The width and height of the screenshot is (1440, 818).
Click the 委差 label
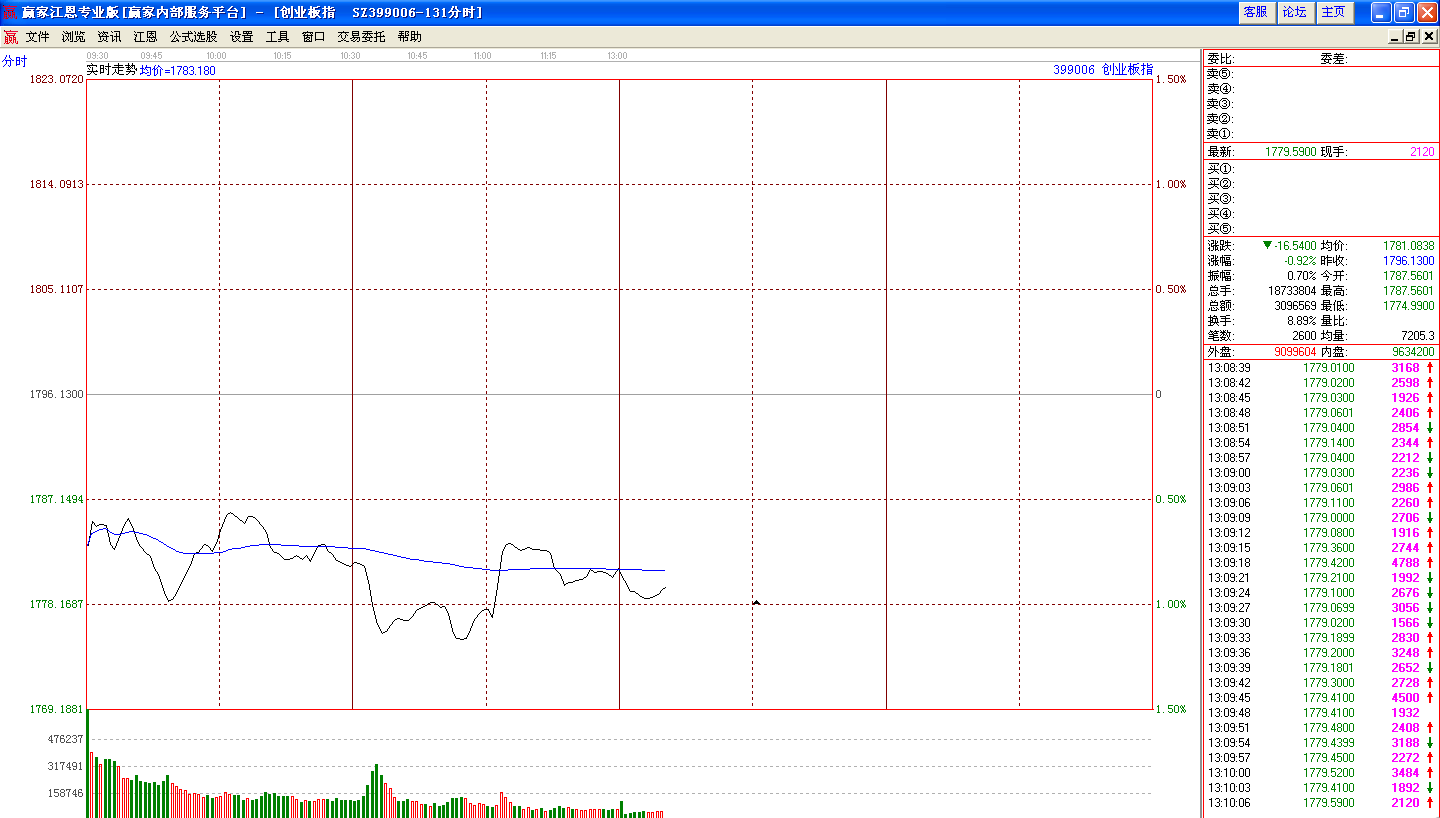(1334, 59)
